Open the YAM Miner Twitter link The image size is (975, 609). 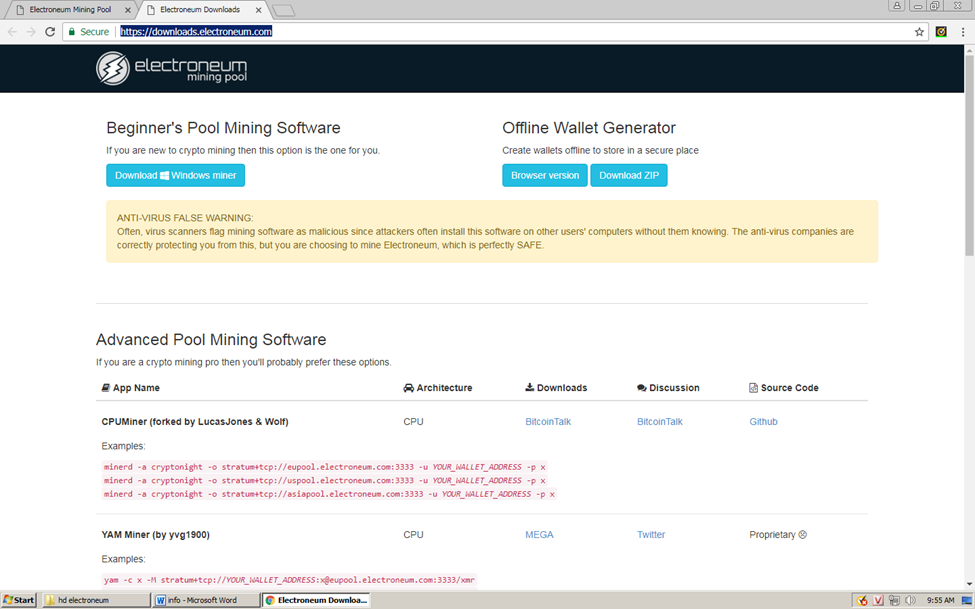tap(651, 535)
